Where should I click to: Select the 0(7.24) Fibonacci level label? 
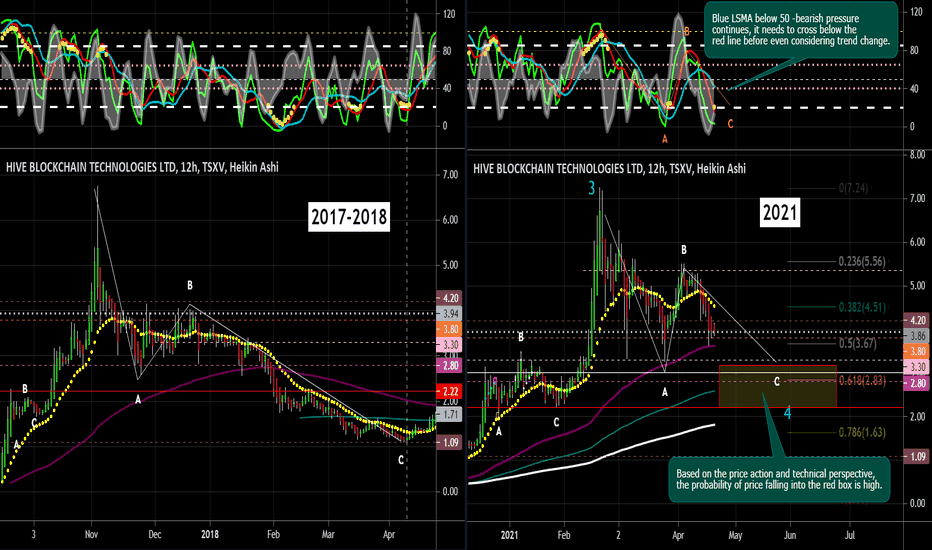click(854, 188)
